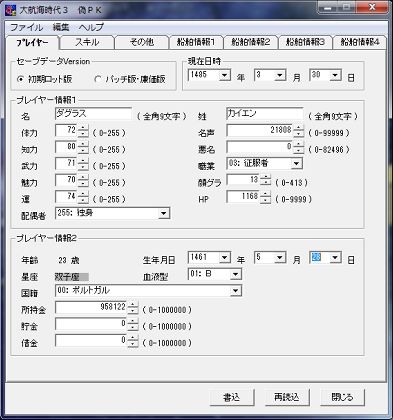Image resolution: width=393 pixels, height=420 pixels.
Task: Decrease 武力 value with spinner
Action: pyautogui.click(x=83, y=167)
